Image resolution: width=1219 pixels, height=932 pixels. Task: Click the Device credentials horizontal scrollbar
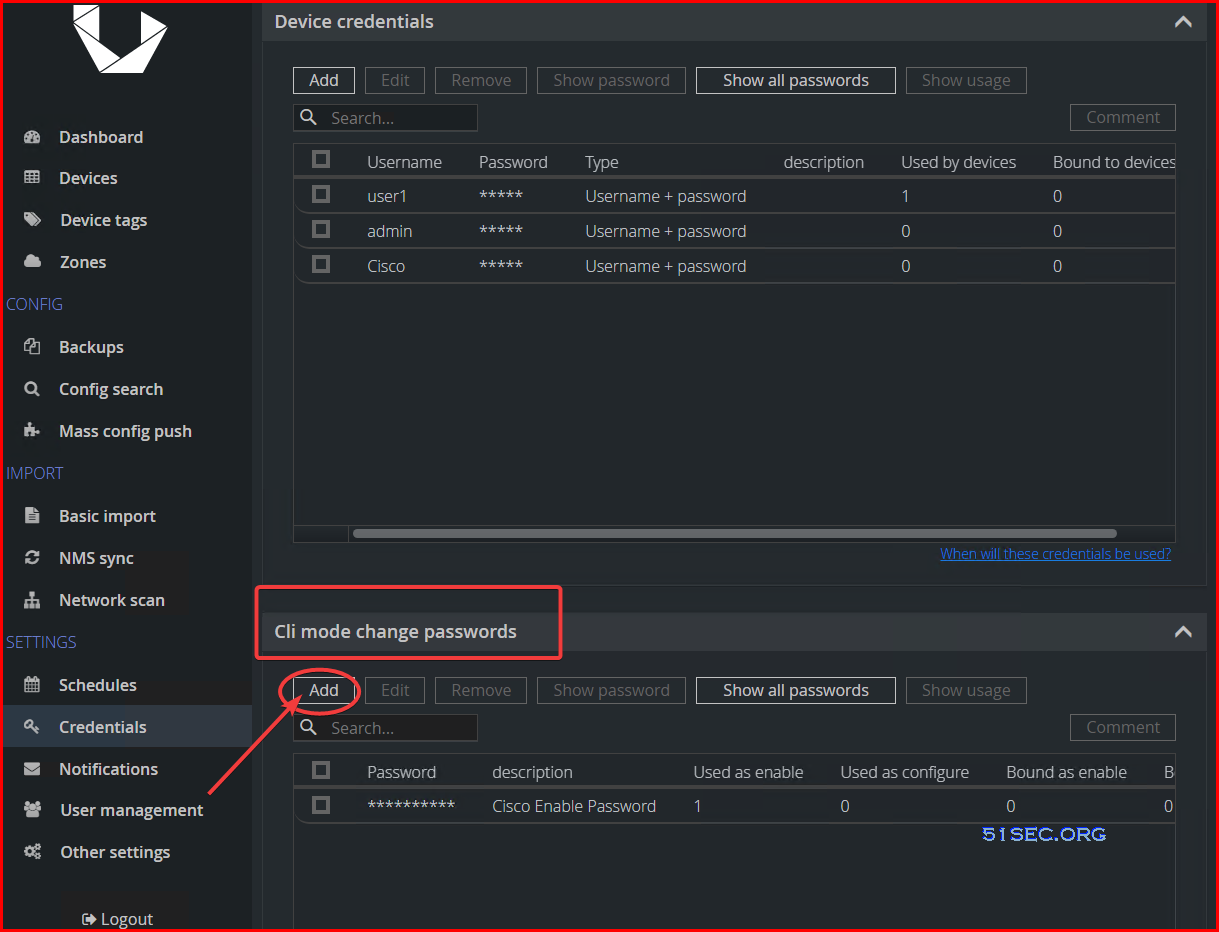(735, 533)
